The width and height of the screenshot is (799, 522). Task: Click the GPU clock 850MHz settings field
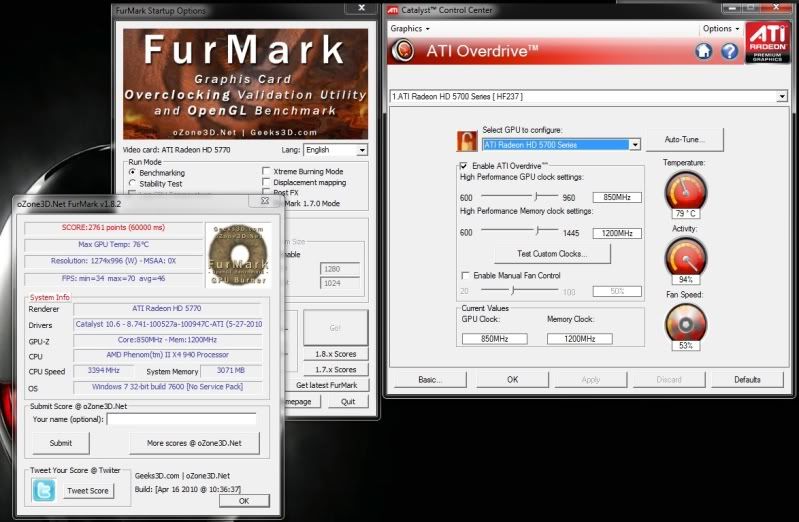(x=617, y=197)
